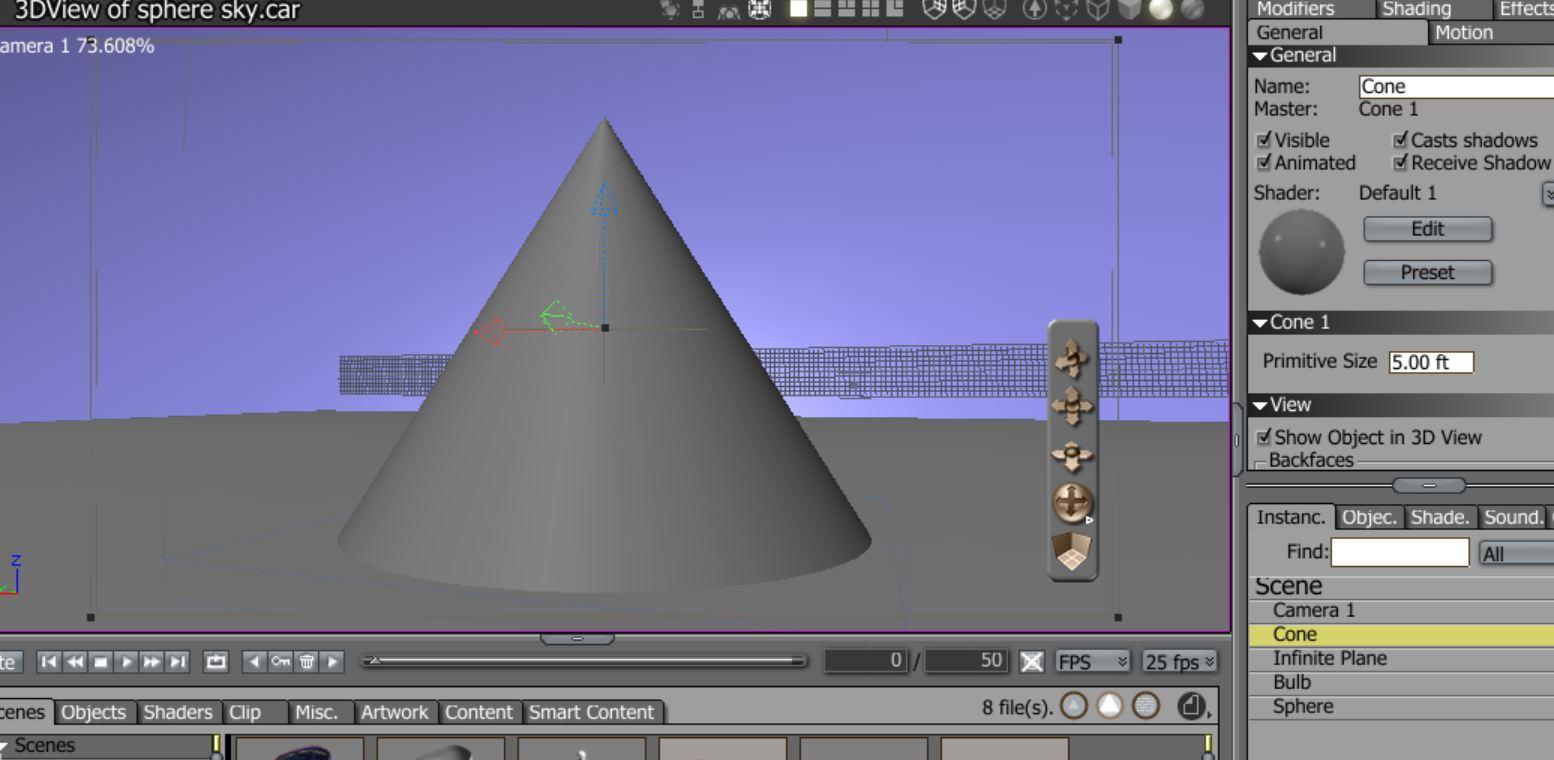This screenshot has height=760, width=1554.
Task: Click the Primitive Size field
Action: [1431, 362]
